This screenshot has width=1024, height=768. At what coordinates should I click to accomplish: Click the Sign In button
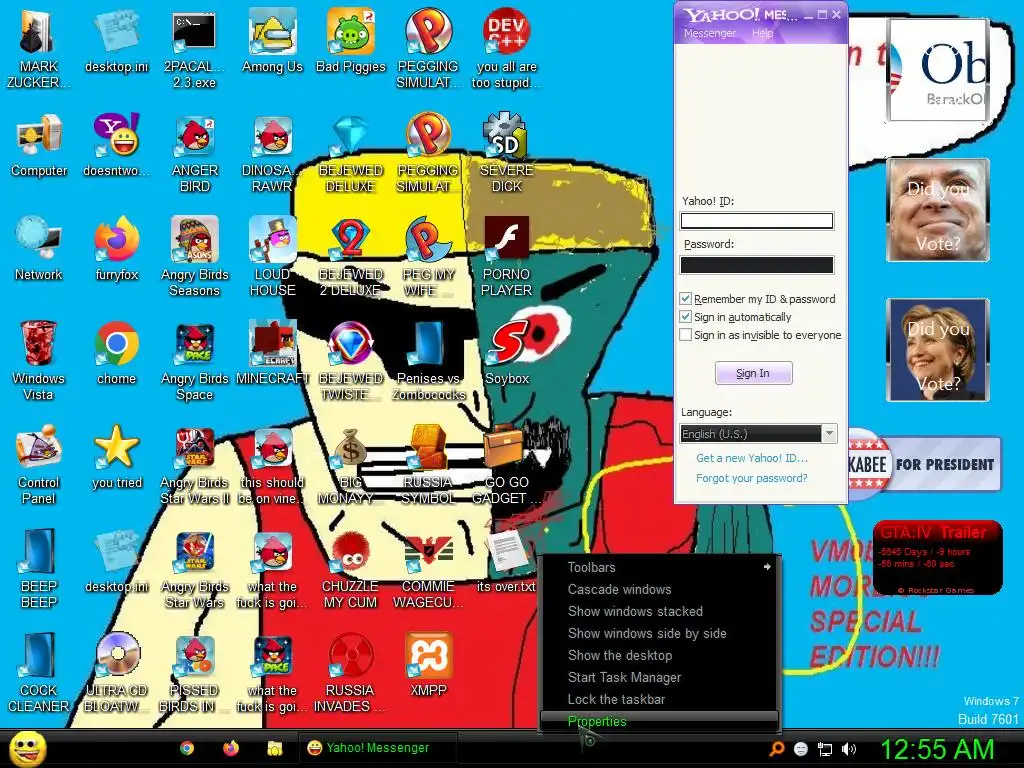coord(754,373)
